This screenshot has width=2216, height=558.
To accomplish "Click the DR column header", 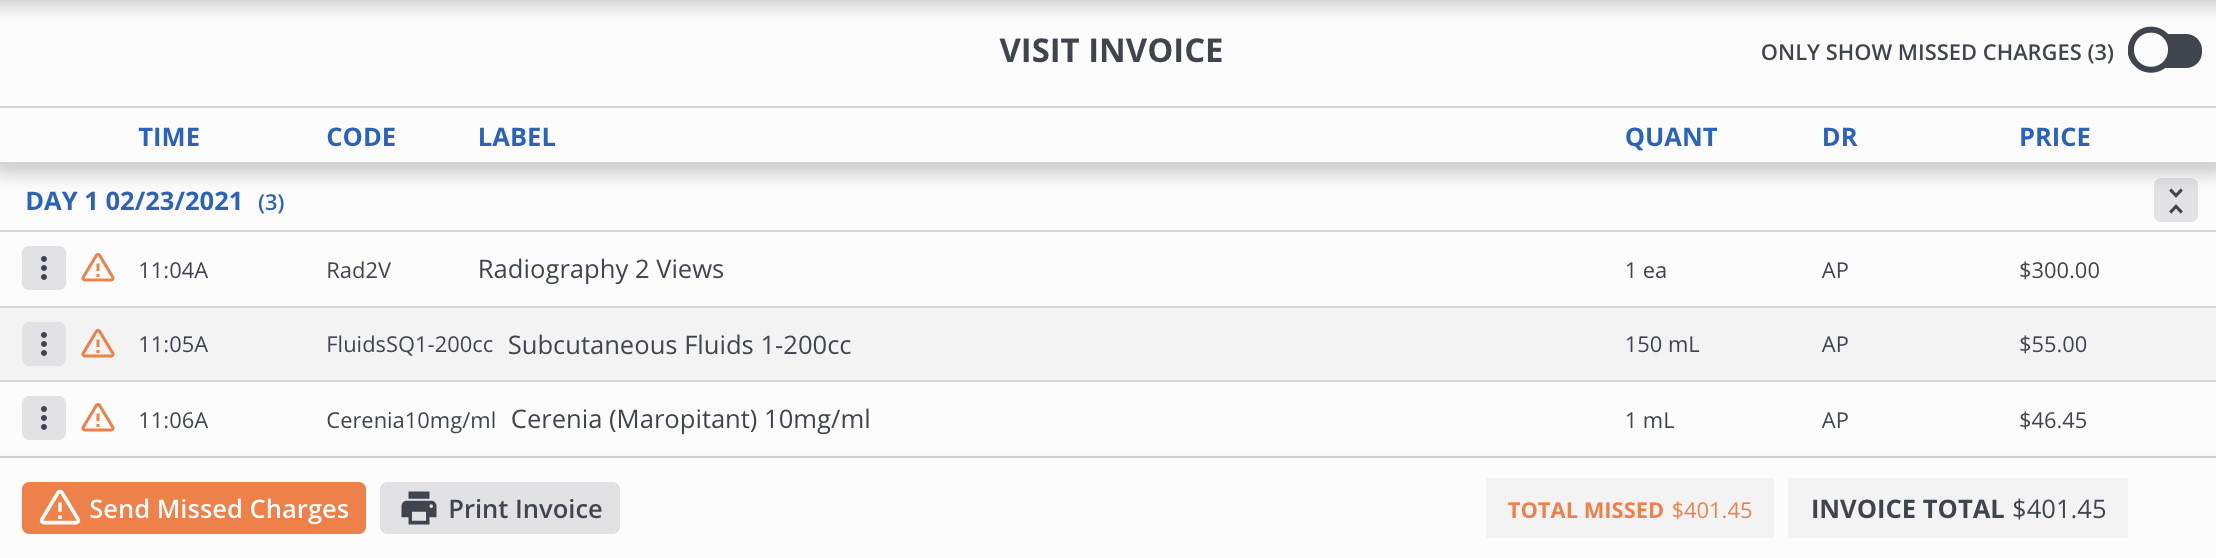I will (1839, 137).
